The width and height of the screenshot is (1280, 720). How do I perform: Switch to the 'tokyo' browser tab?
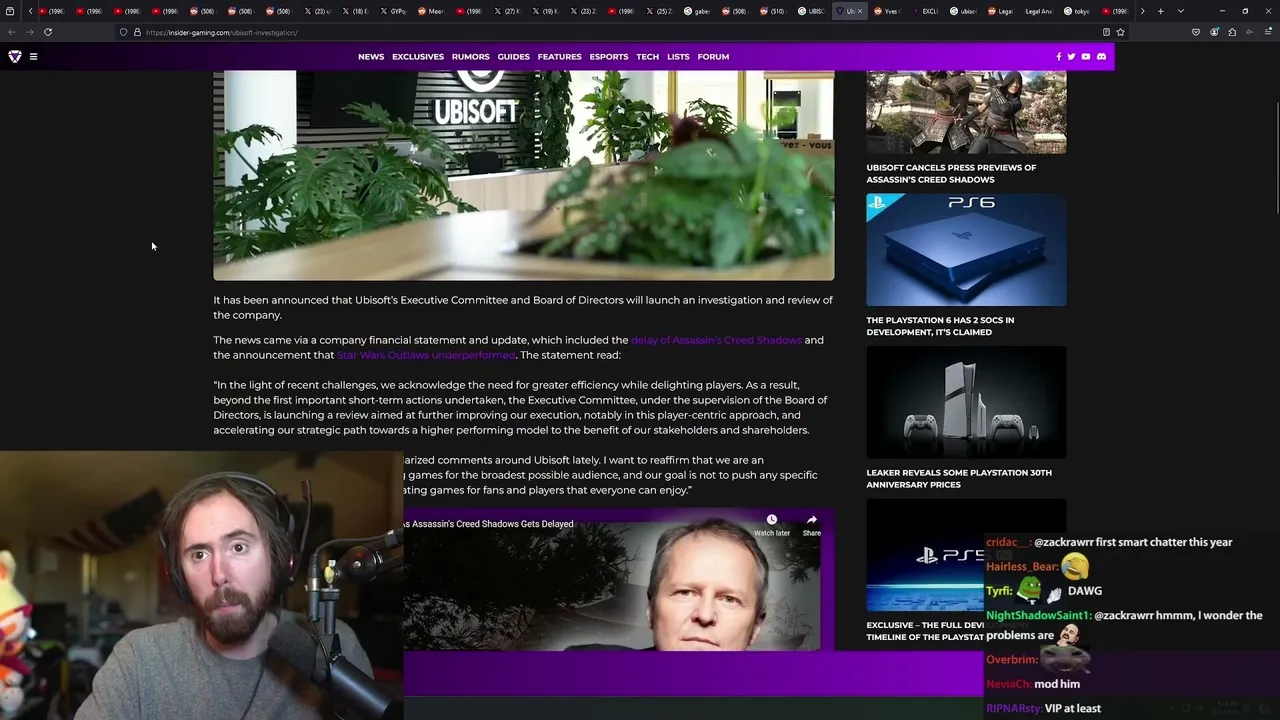pyautogui.click(x=1078, y=11)
